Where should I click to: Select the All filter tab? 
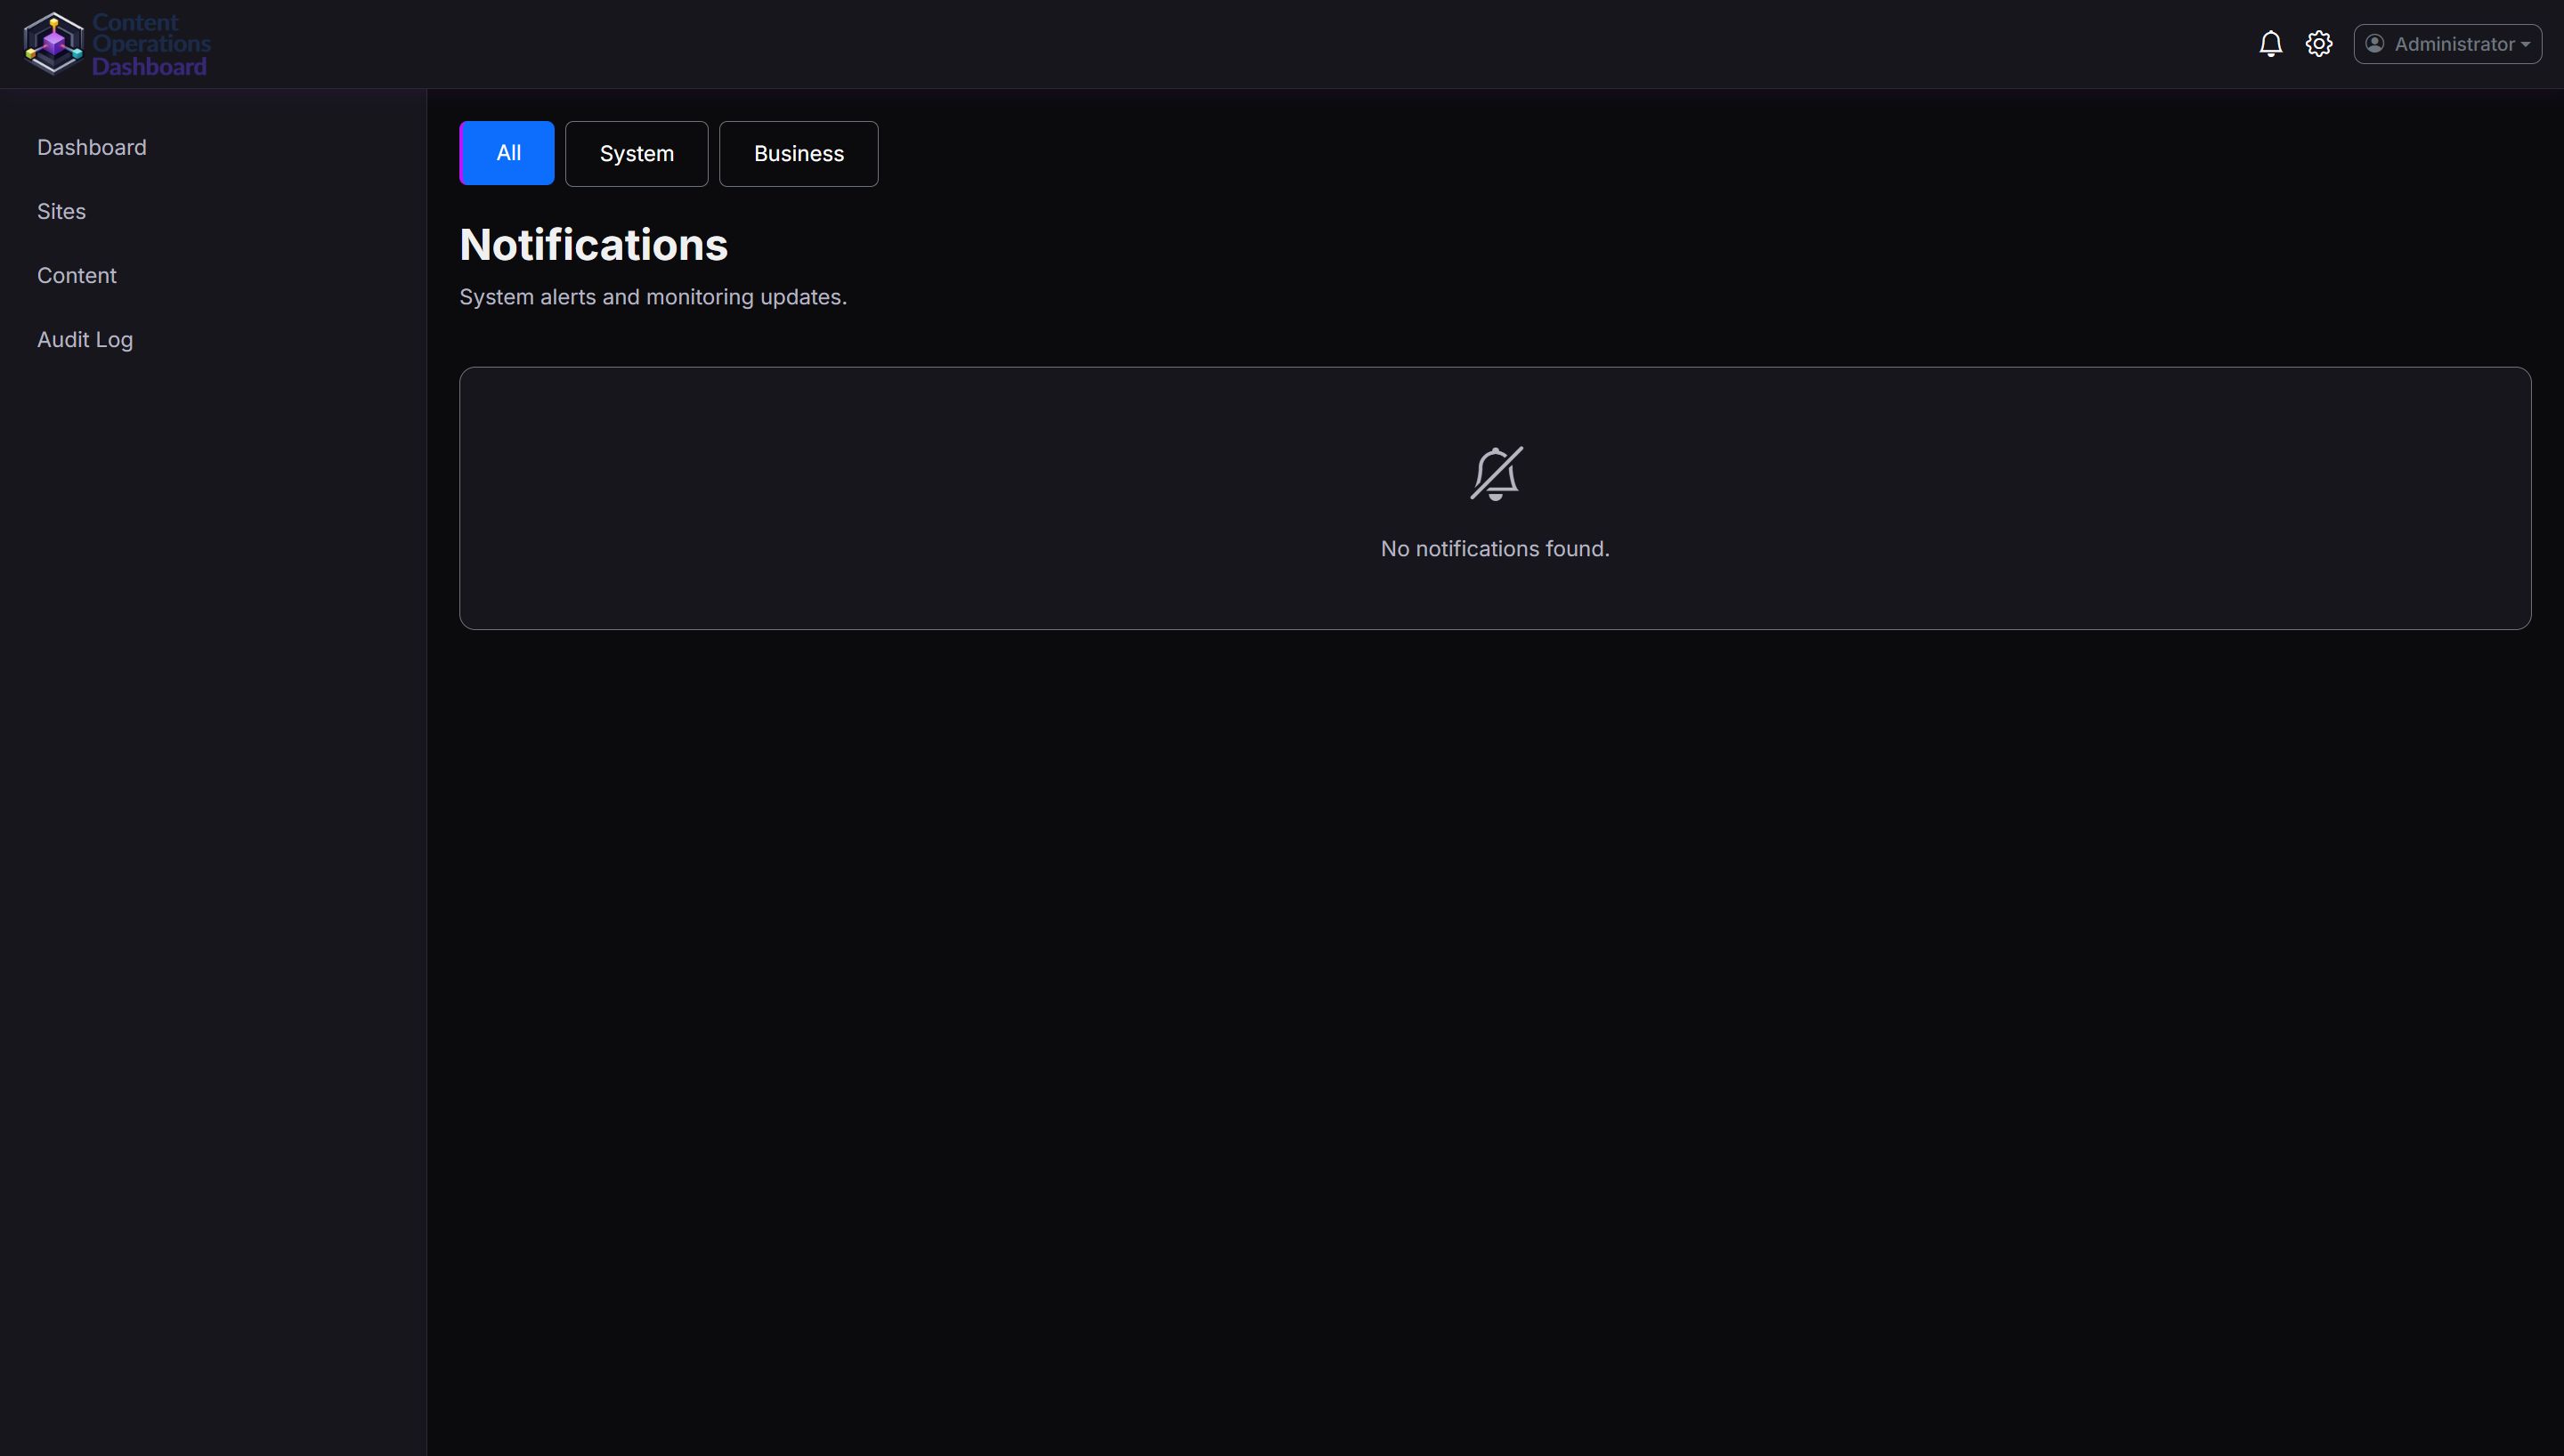(507, 153)
